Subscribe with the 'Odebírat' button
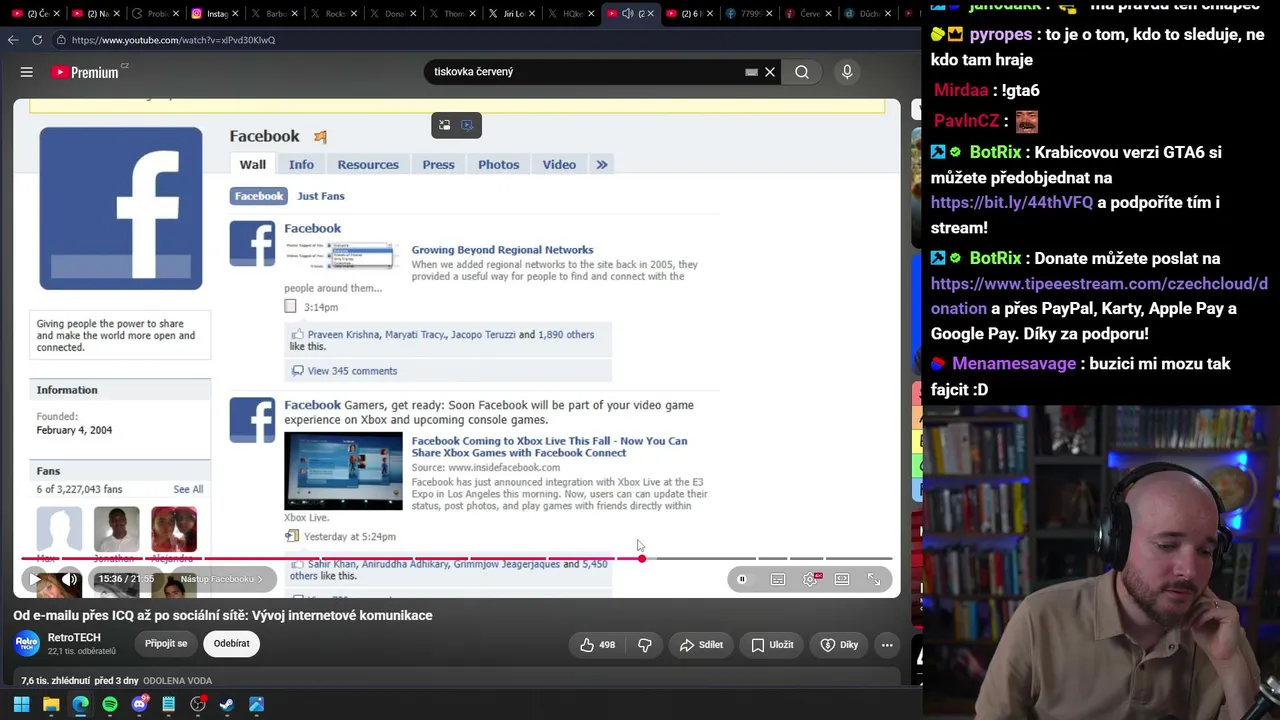This screenshot has height=720, width=1280. (231, 643)
